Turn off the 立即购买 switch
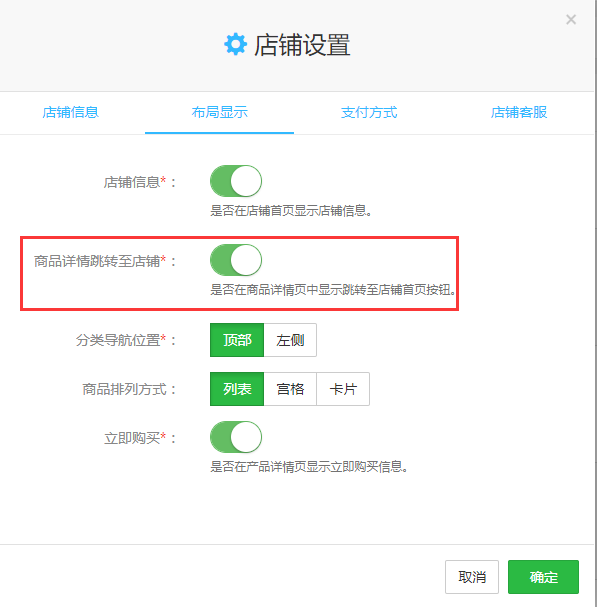 point(236,437)
